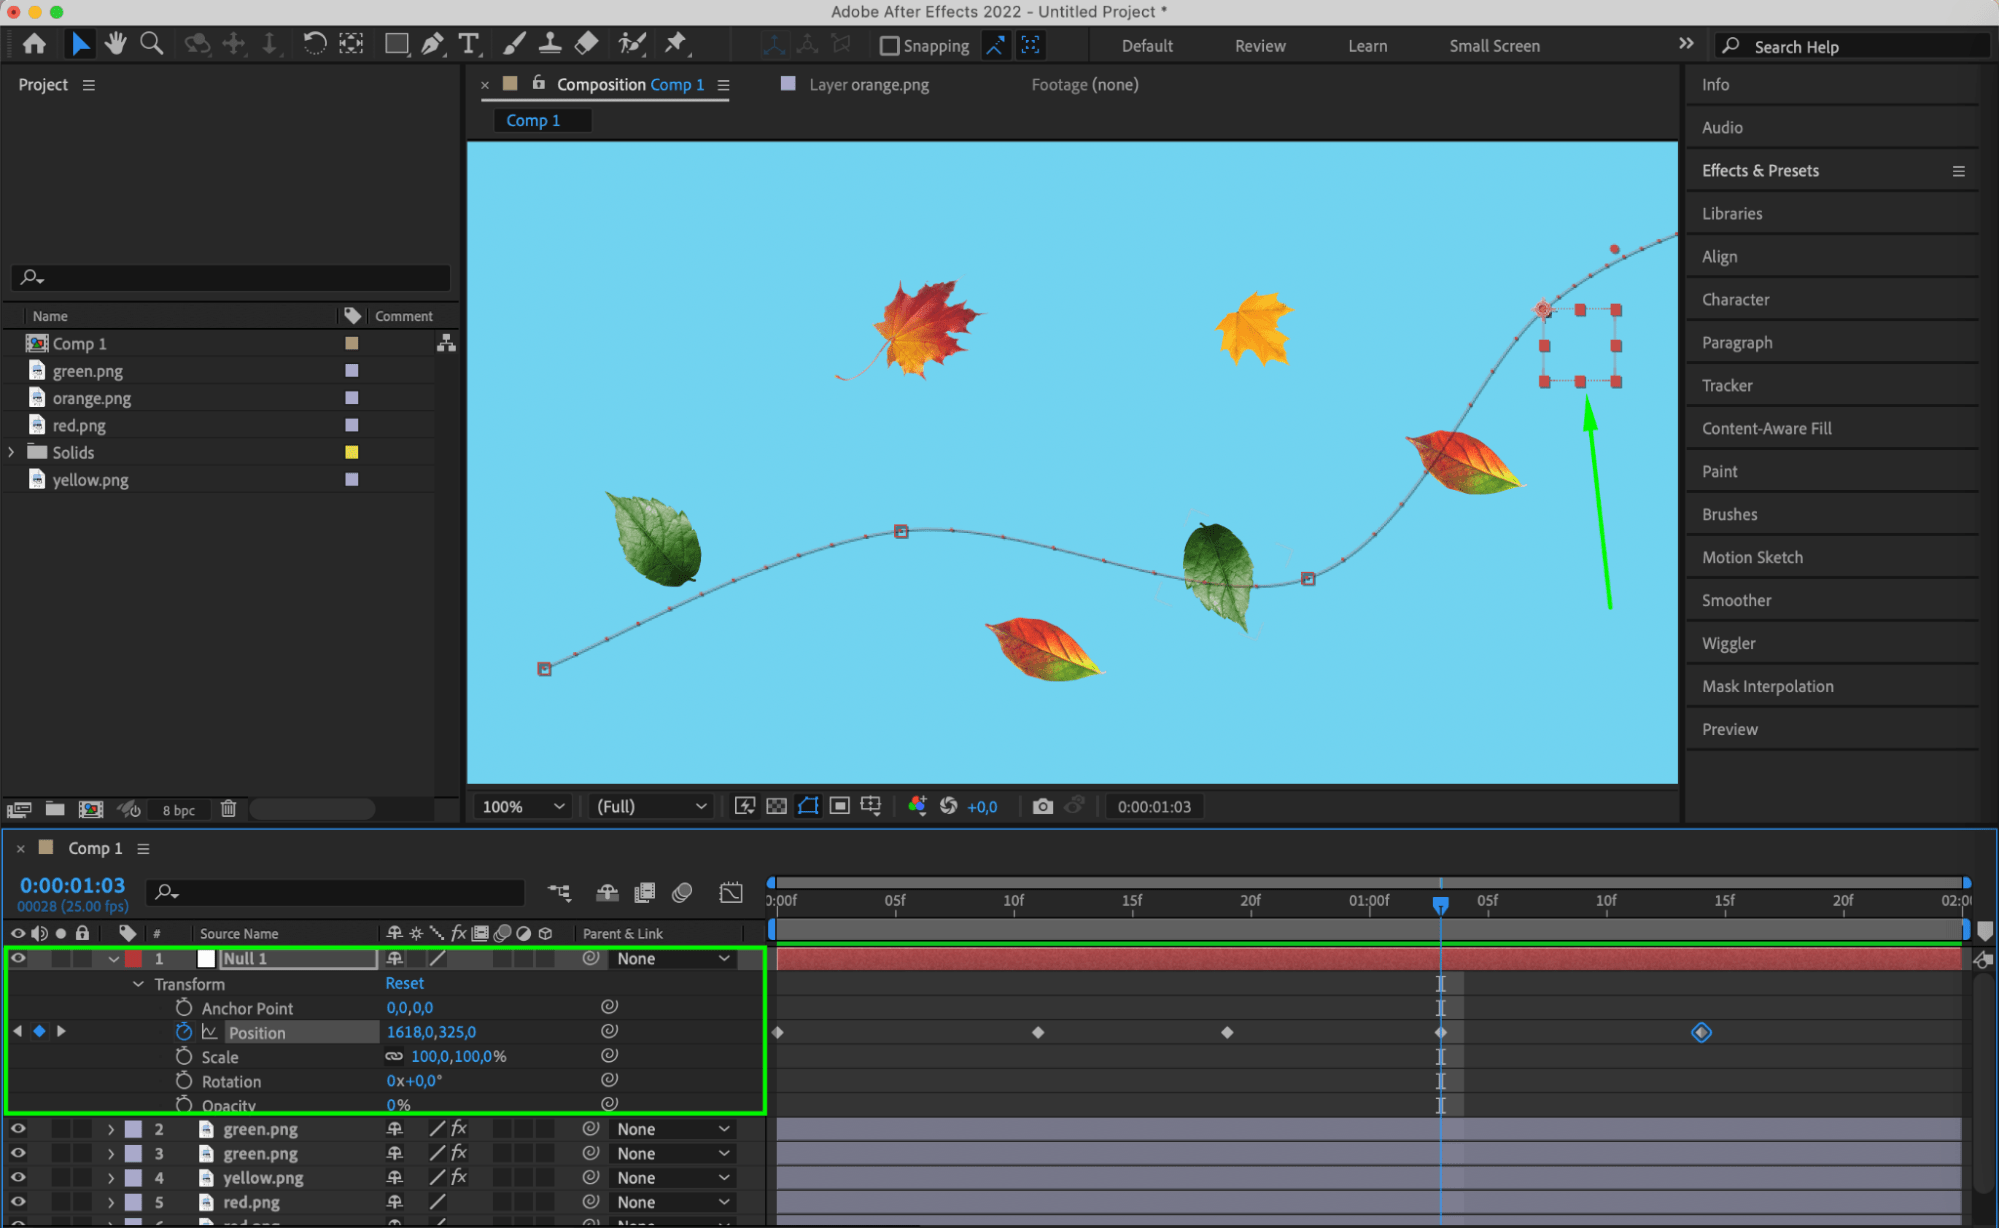Select the Eraser tool
The height and width of the screenshot is (1228, 1999).
(587, 43)
